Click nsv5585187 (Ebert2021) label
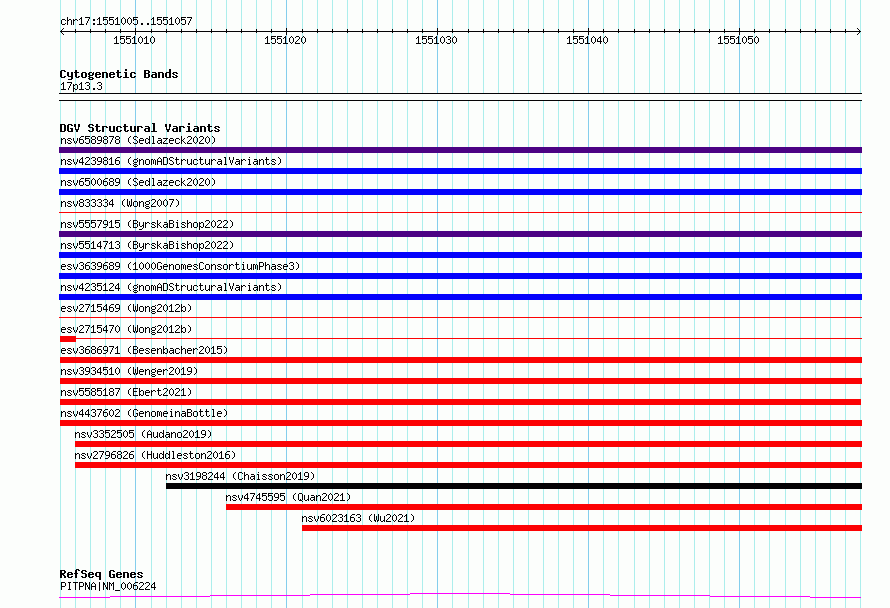890x608 pixels. coord(126,392)
